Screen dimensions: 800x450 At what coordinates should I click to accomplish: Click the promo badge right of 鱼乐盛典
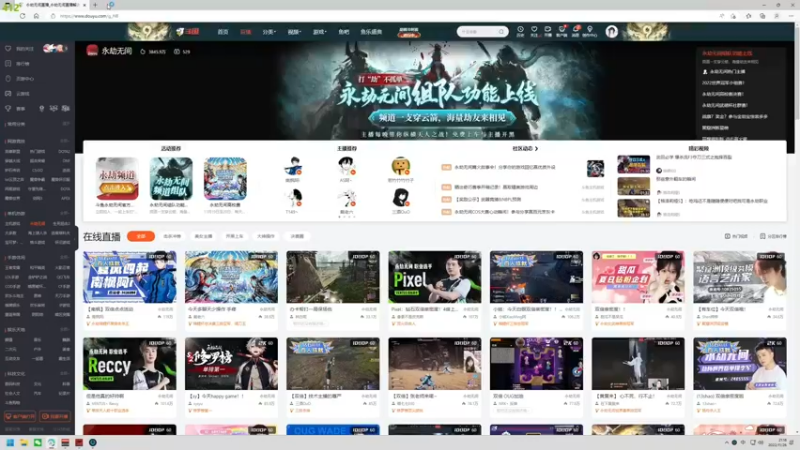[x=409, y=32]
